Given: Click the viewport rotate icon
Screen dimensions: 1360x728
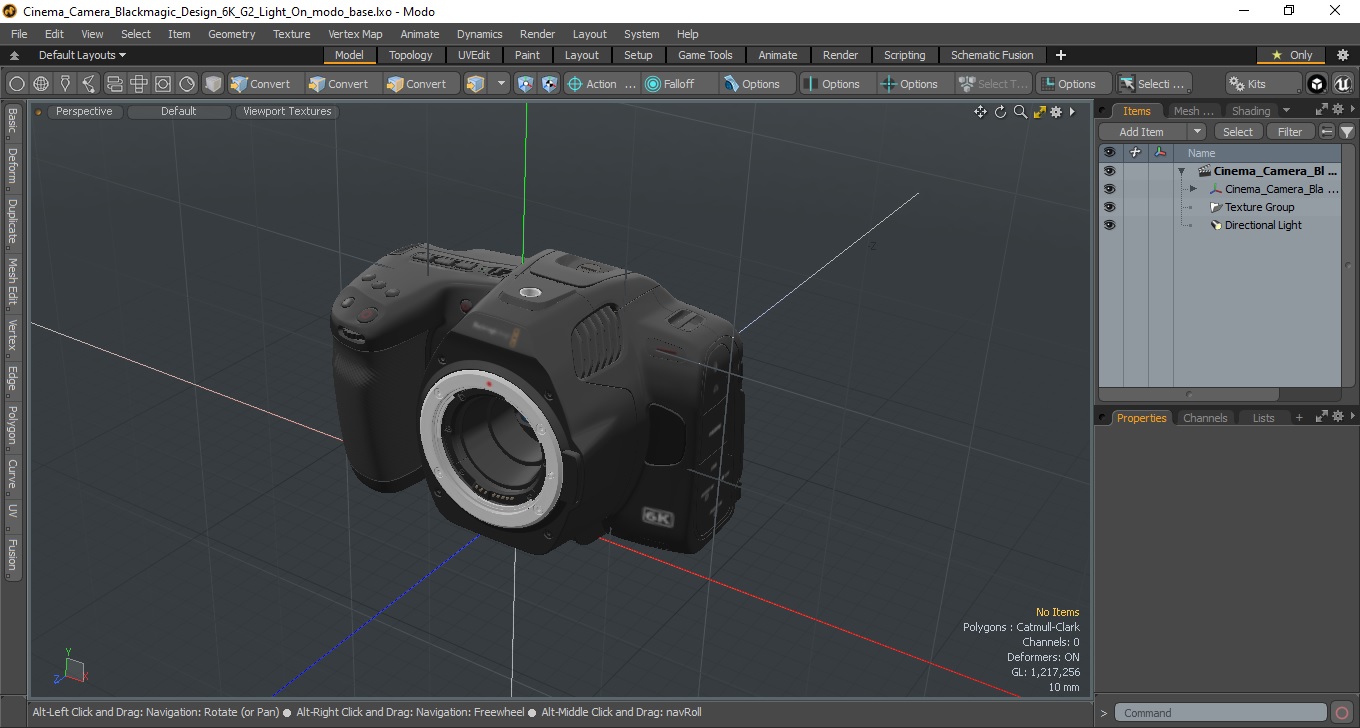Looking at the screenshot, I should 1000,112.
